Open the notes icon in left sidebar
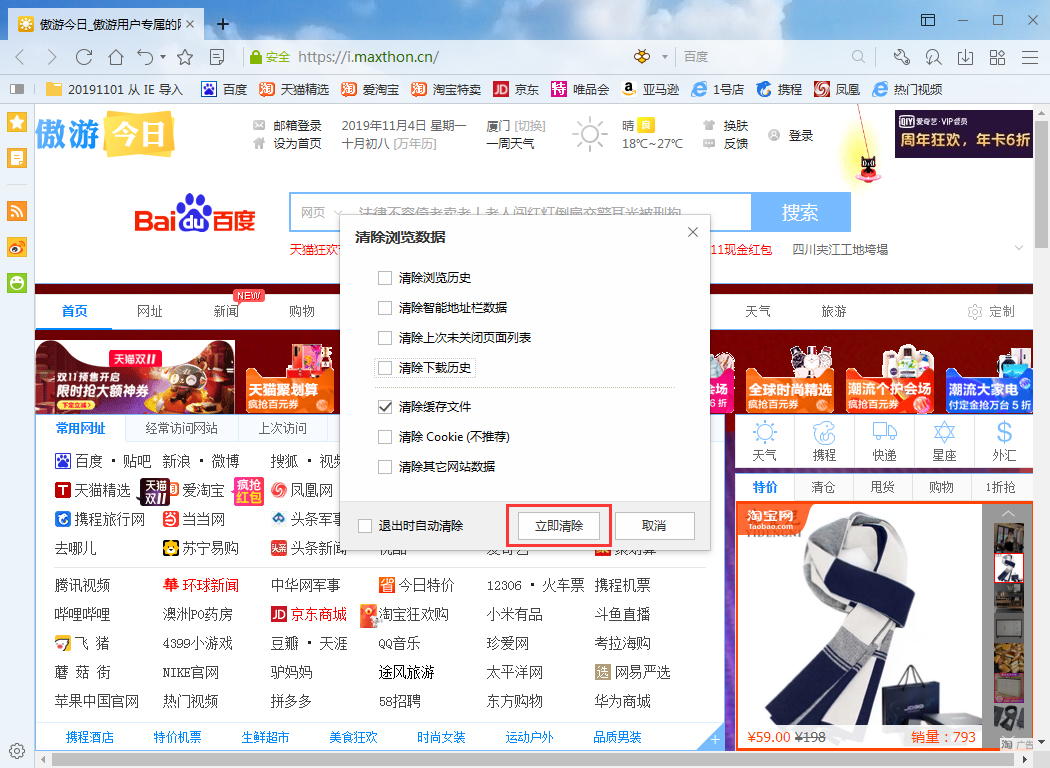The width and height of the screenshot is (1050, 768). [x=16, y=158]
